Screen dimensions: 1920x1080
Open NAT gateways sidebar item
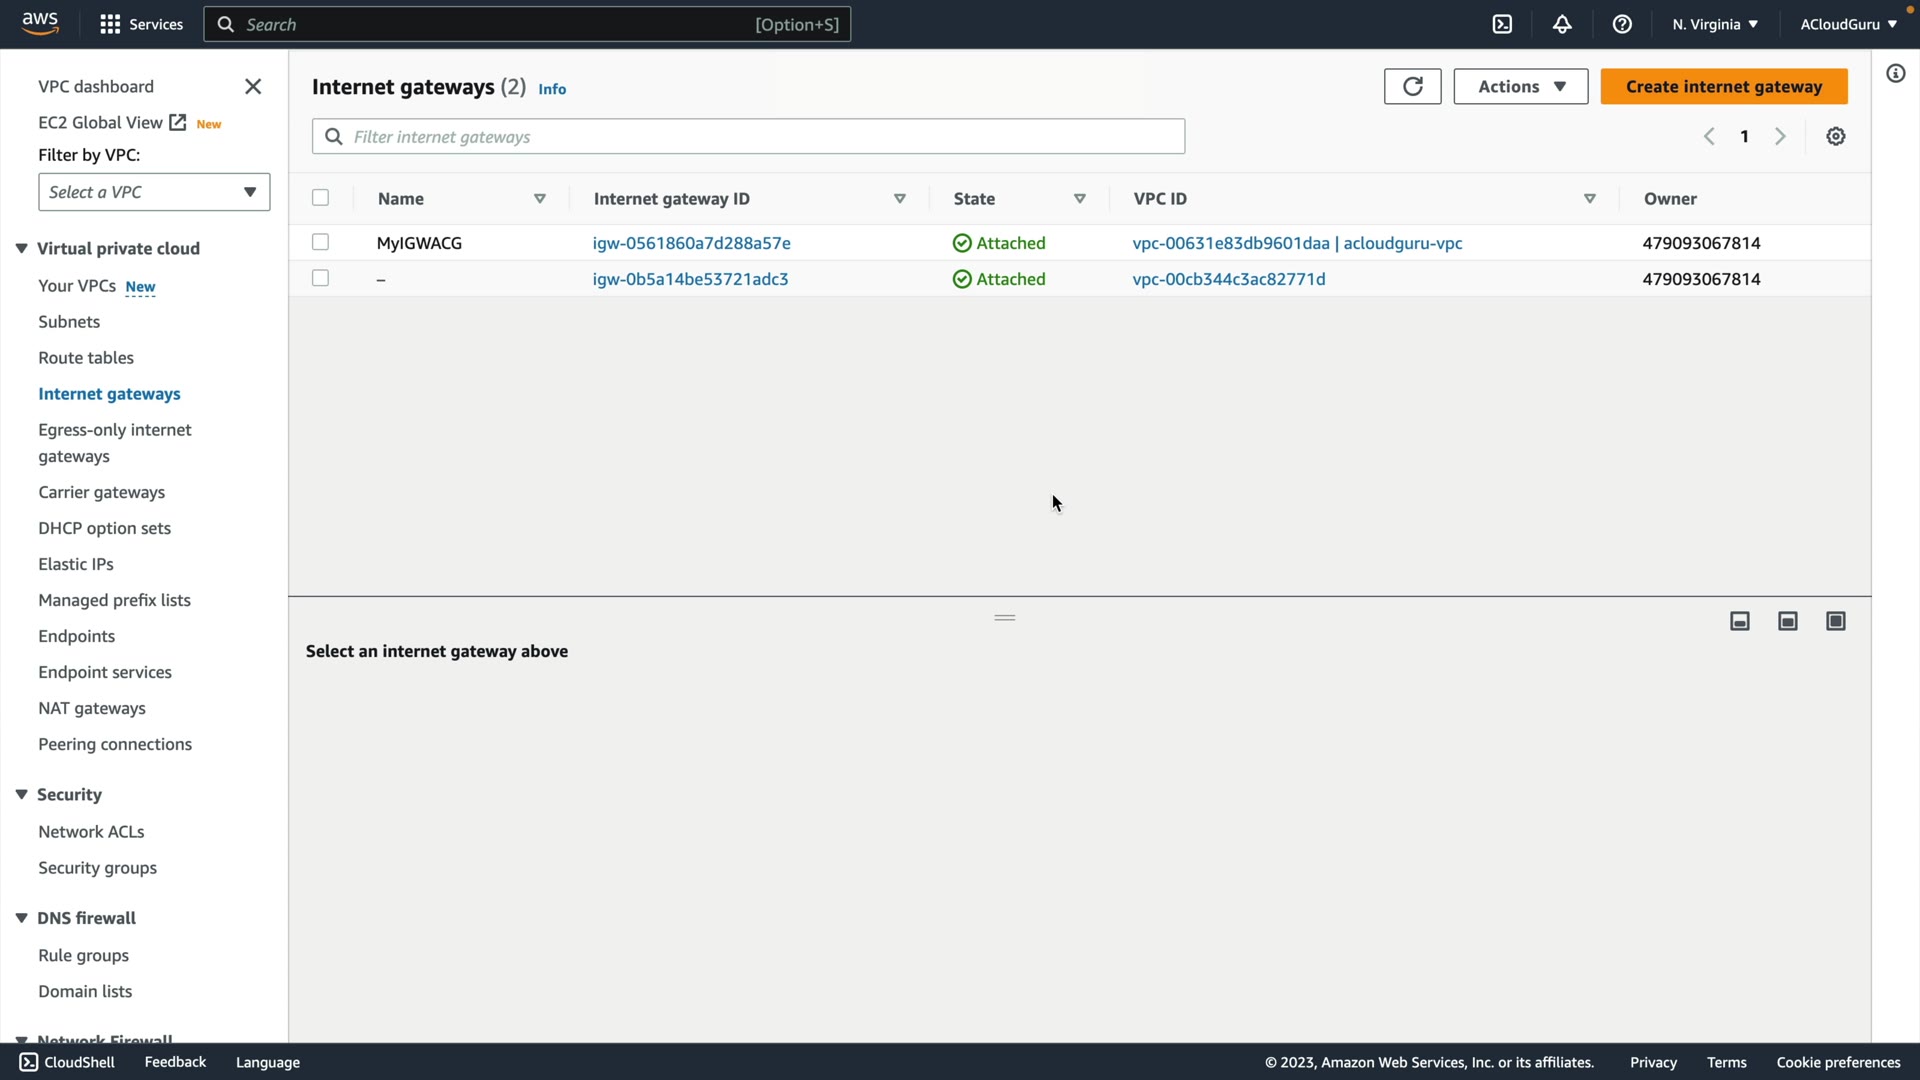coord(92,708)
